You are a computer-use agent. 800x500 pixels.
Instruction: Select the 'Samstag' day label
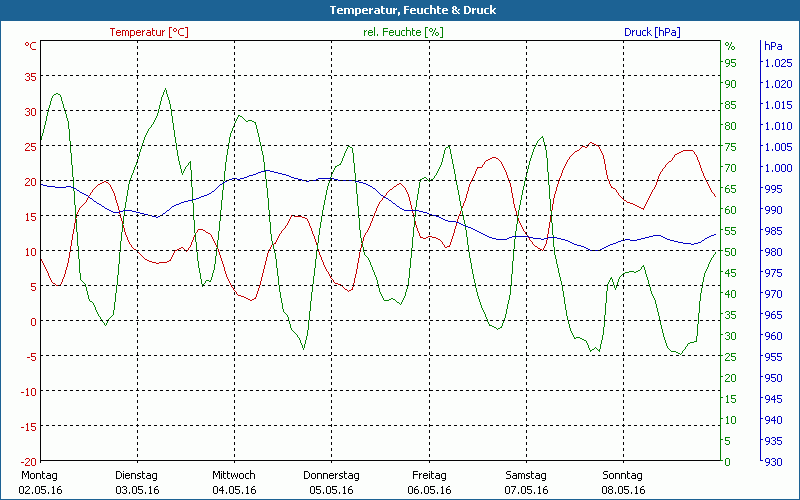coord(526,476)
